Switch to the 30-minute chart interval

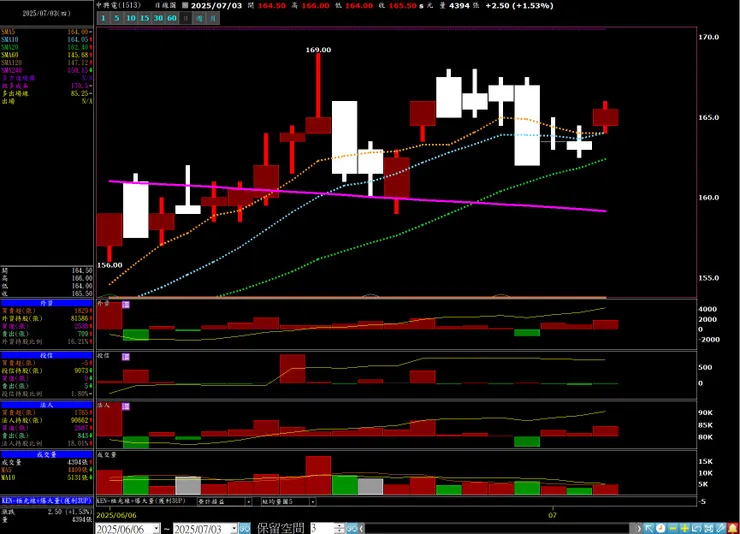point(158,18)
